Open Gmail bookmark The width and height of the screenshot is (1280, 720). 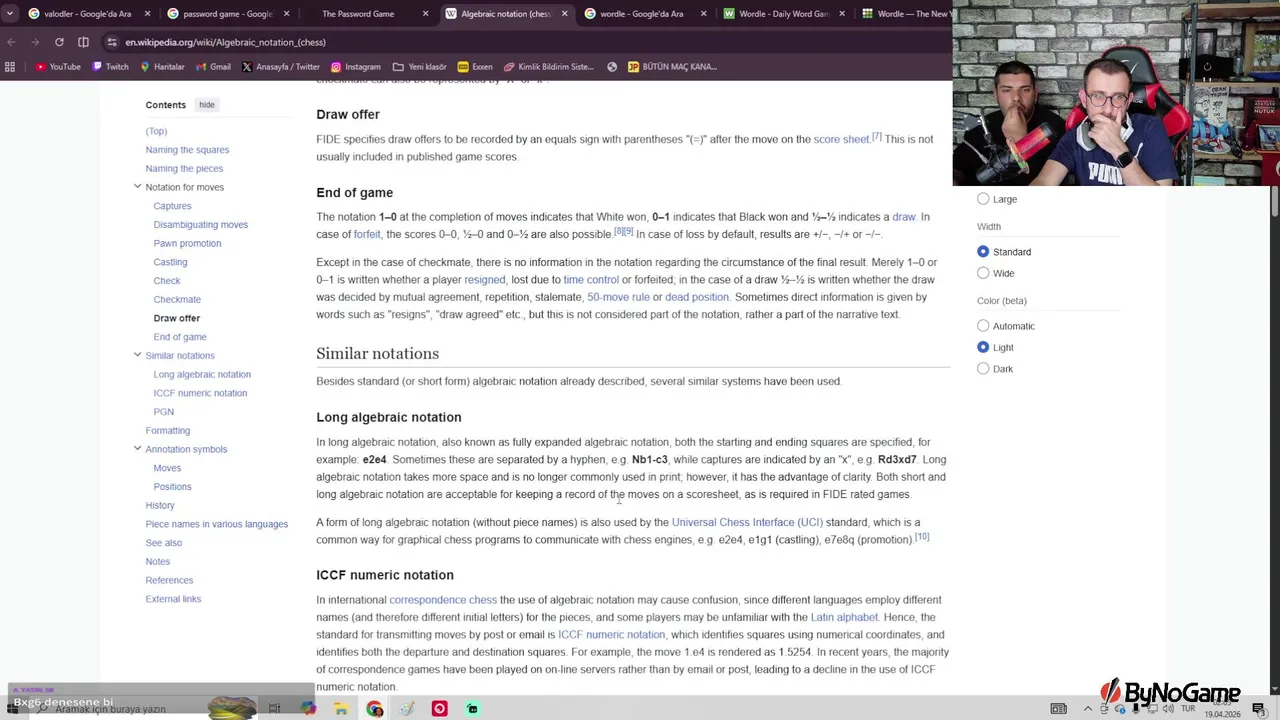(213, 67)
